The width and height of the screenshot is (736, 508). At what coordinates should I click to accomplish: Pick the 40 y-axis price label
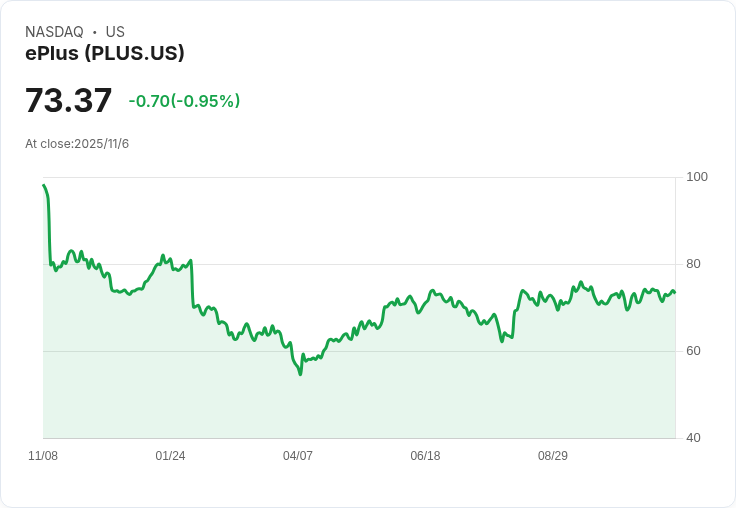(x=693, y=438)
